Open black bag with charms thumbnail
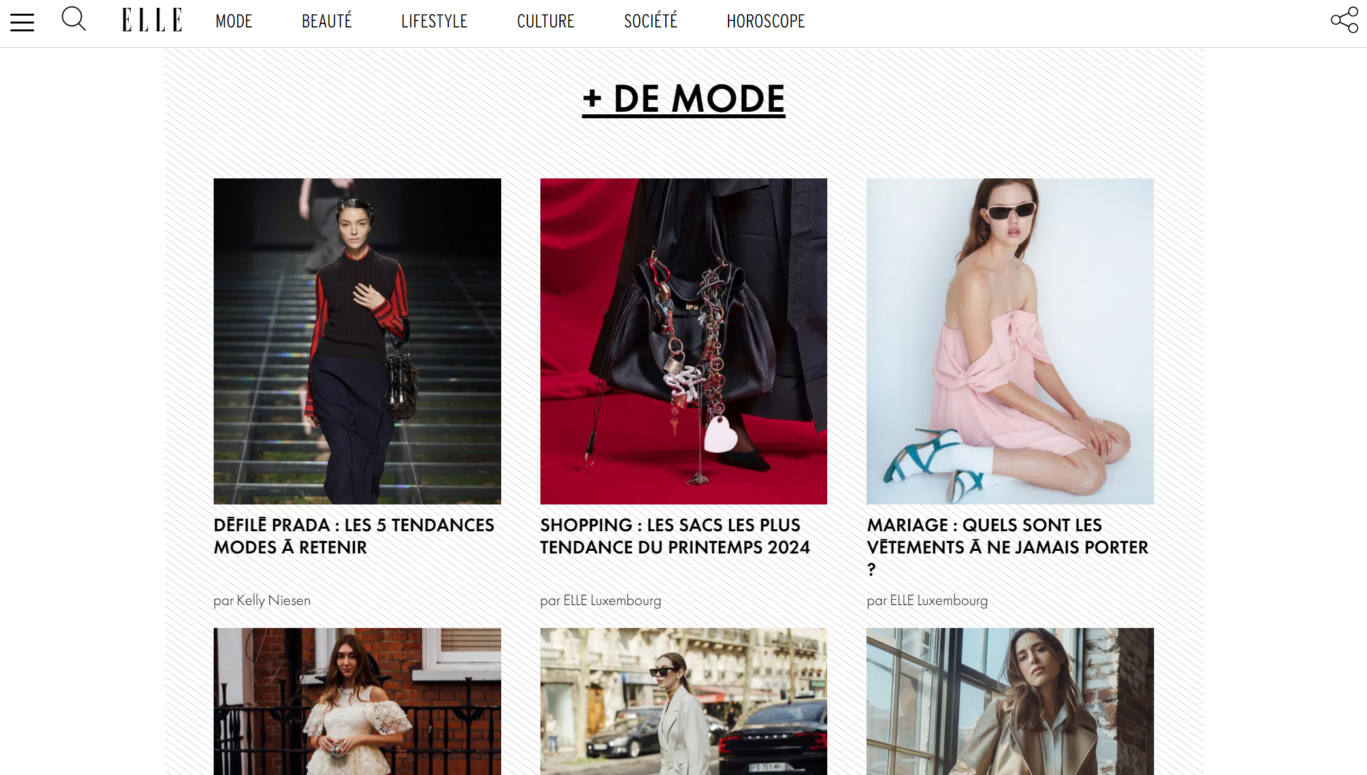 [x=684, y=341]
